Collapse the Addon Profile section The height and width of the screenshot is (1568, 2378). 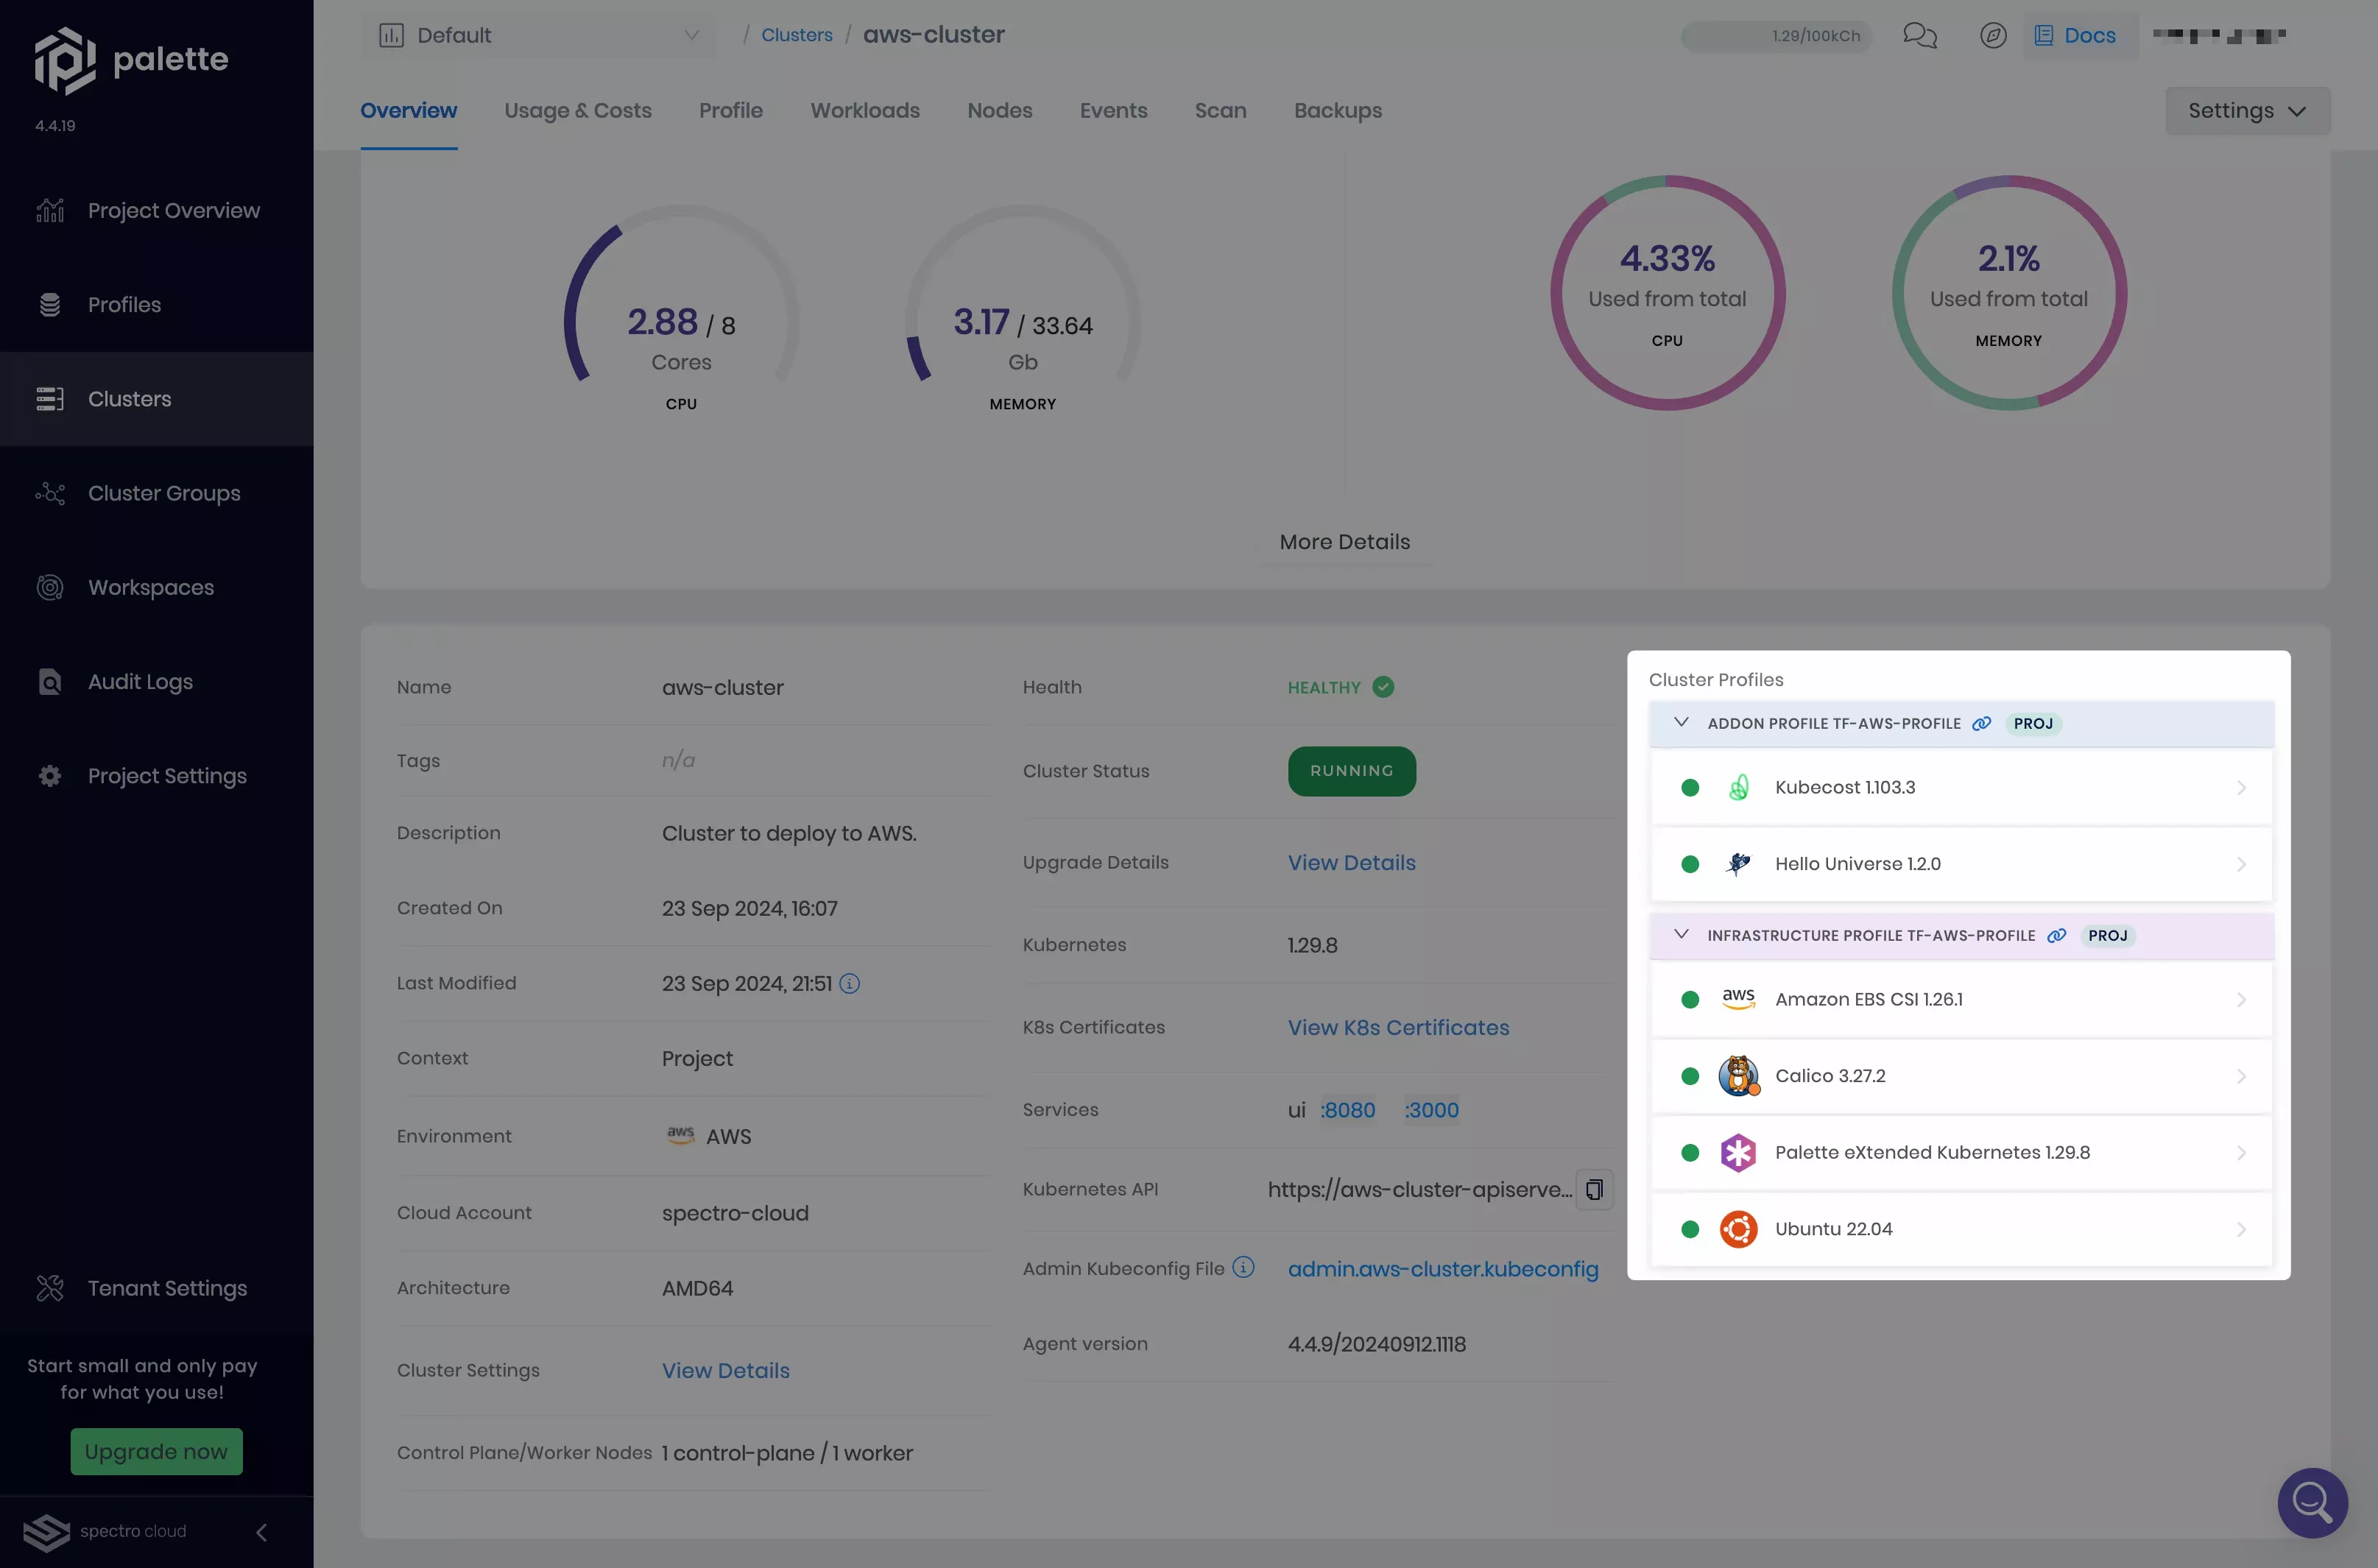(x=1681, y=722)
